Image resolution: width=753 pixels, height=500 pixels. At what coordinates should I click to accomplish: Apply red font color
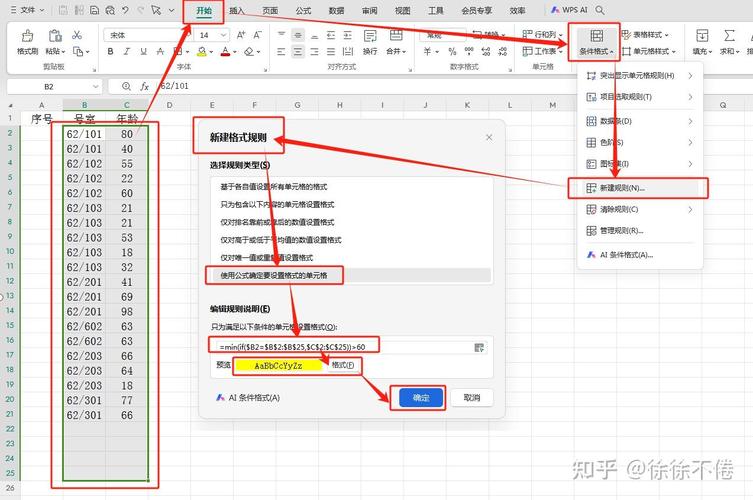coord(225,51)
